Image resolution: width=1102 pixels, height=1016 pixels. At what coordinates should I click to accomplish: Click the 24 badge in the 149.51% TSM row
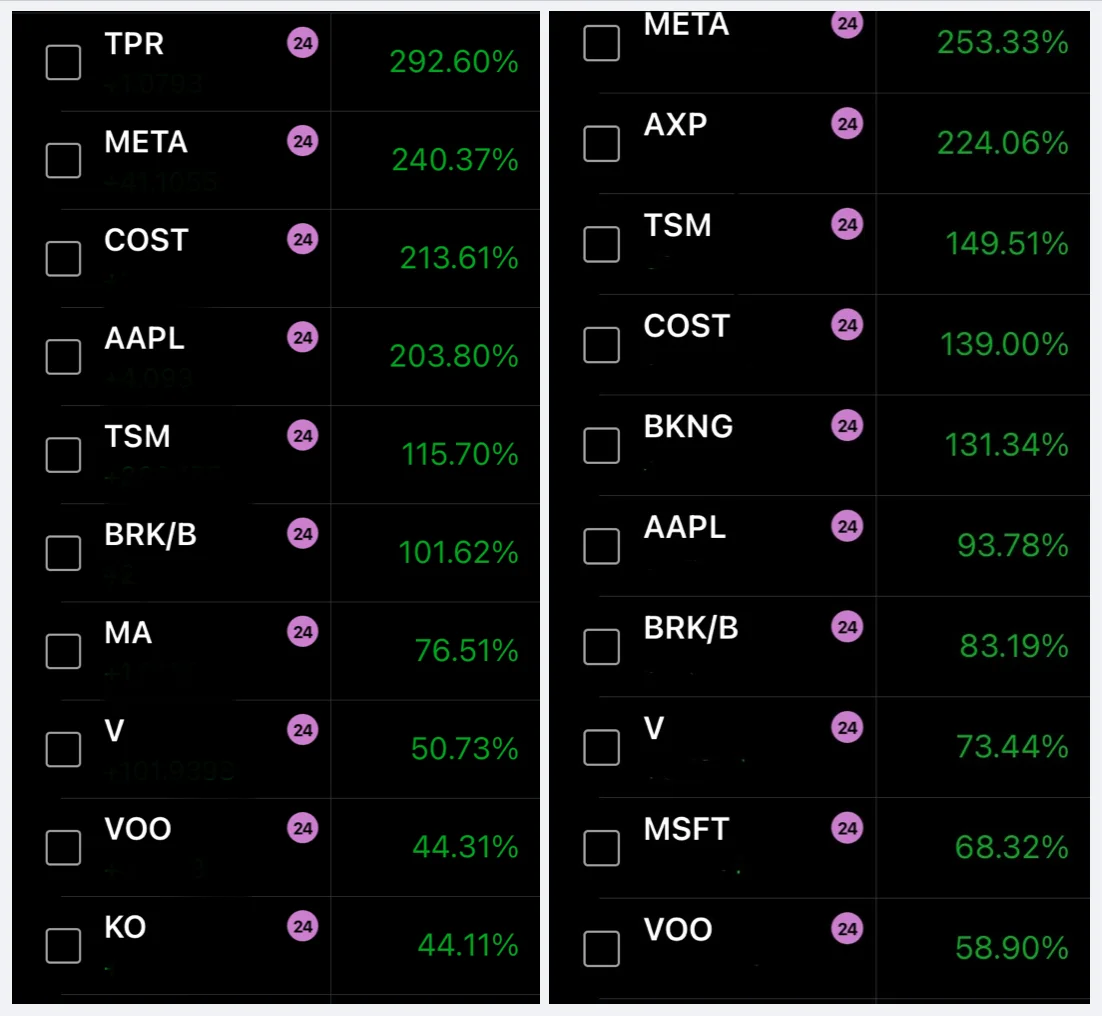[x=847, y=225]
